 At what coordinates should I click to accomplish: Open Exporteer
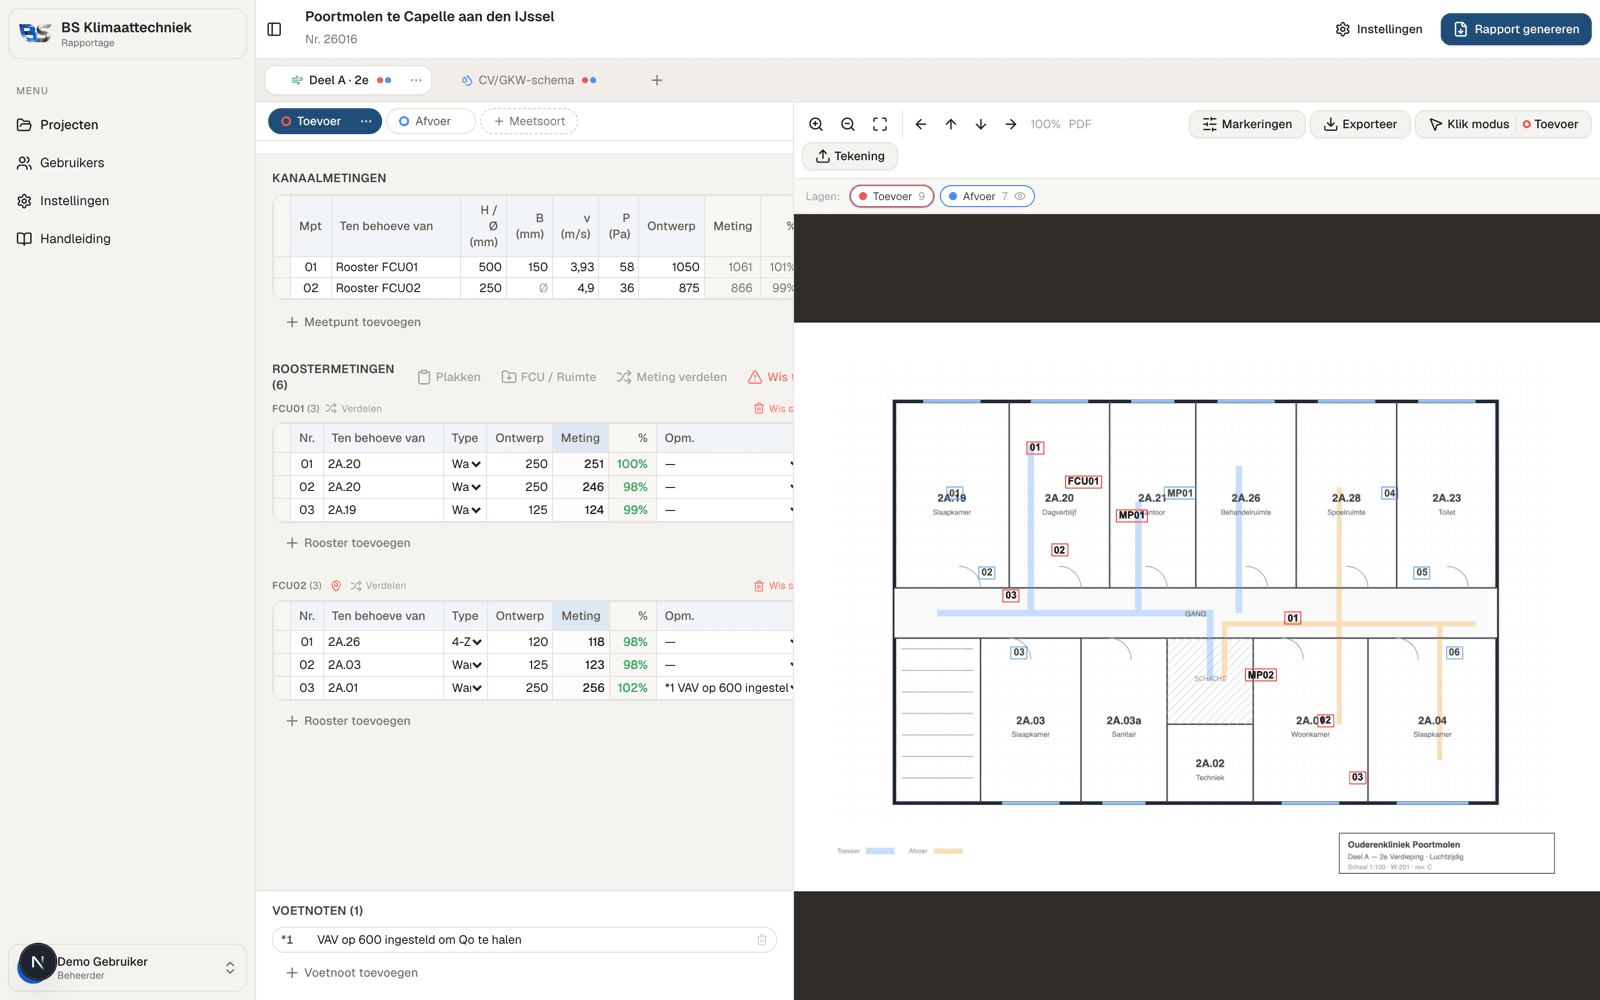click(x=1360, y=124)
